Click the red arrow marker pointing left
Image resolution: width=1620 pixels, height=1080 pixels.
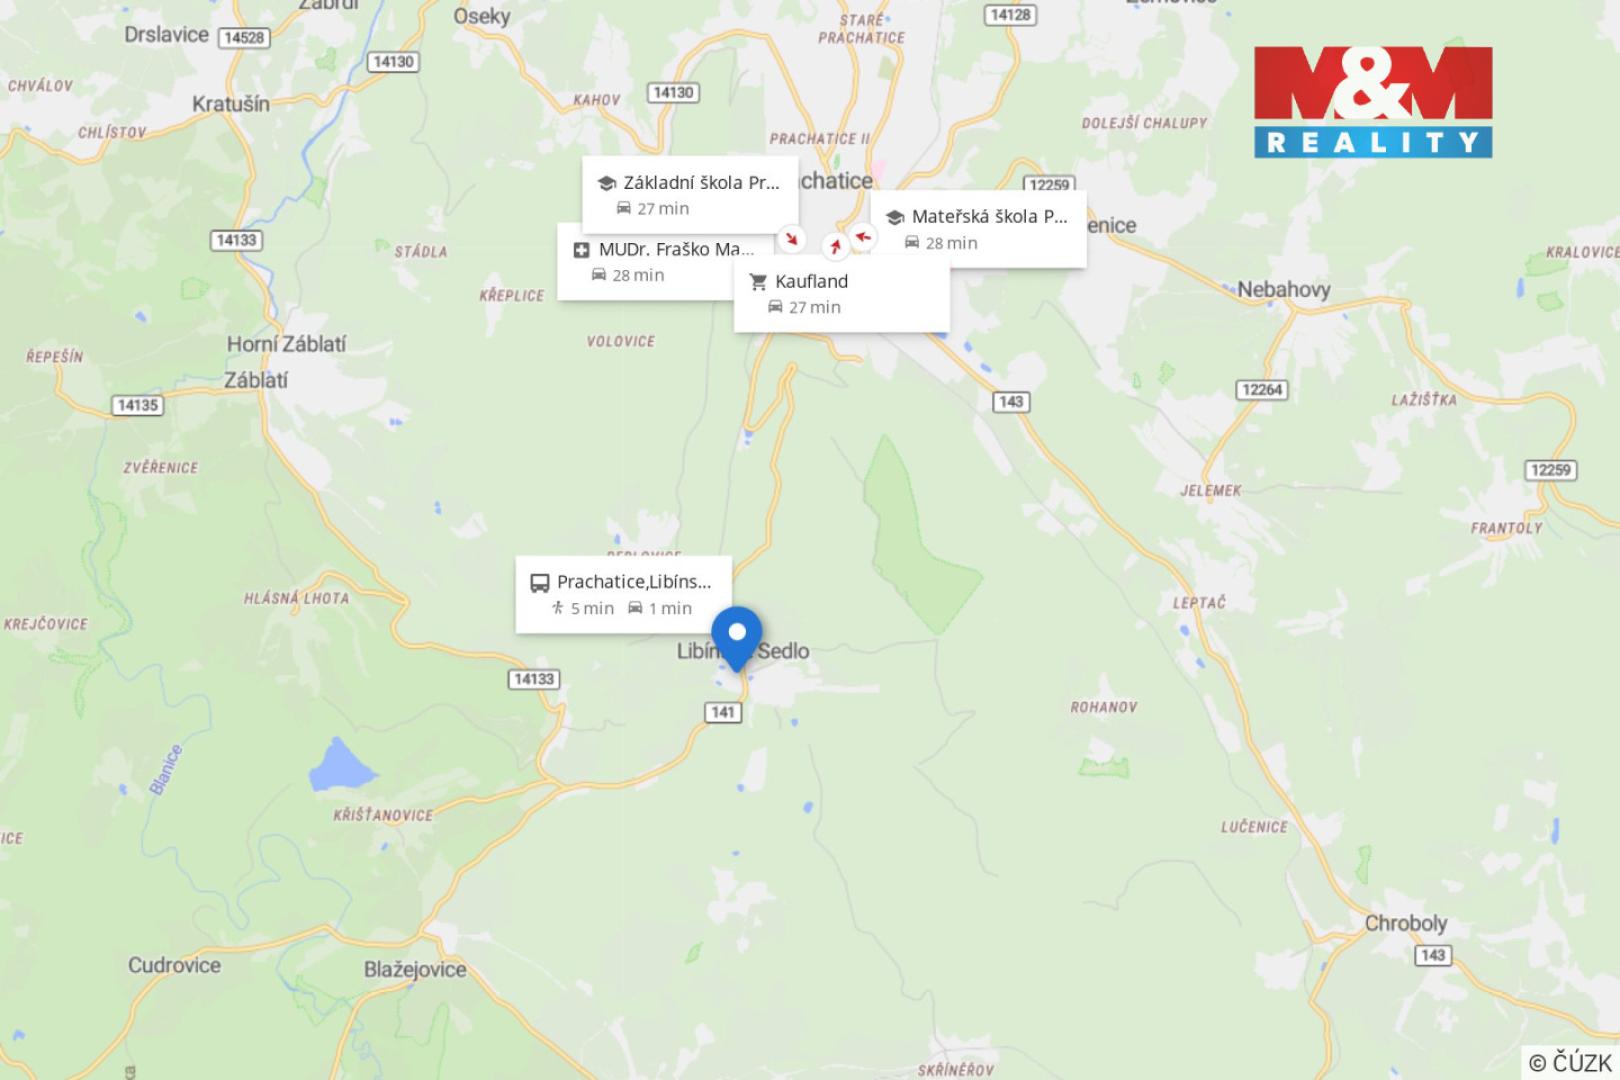(x=863, y=237)
